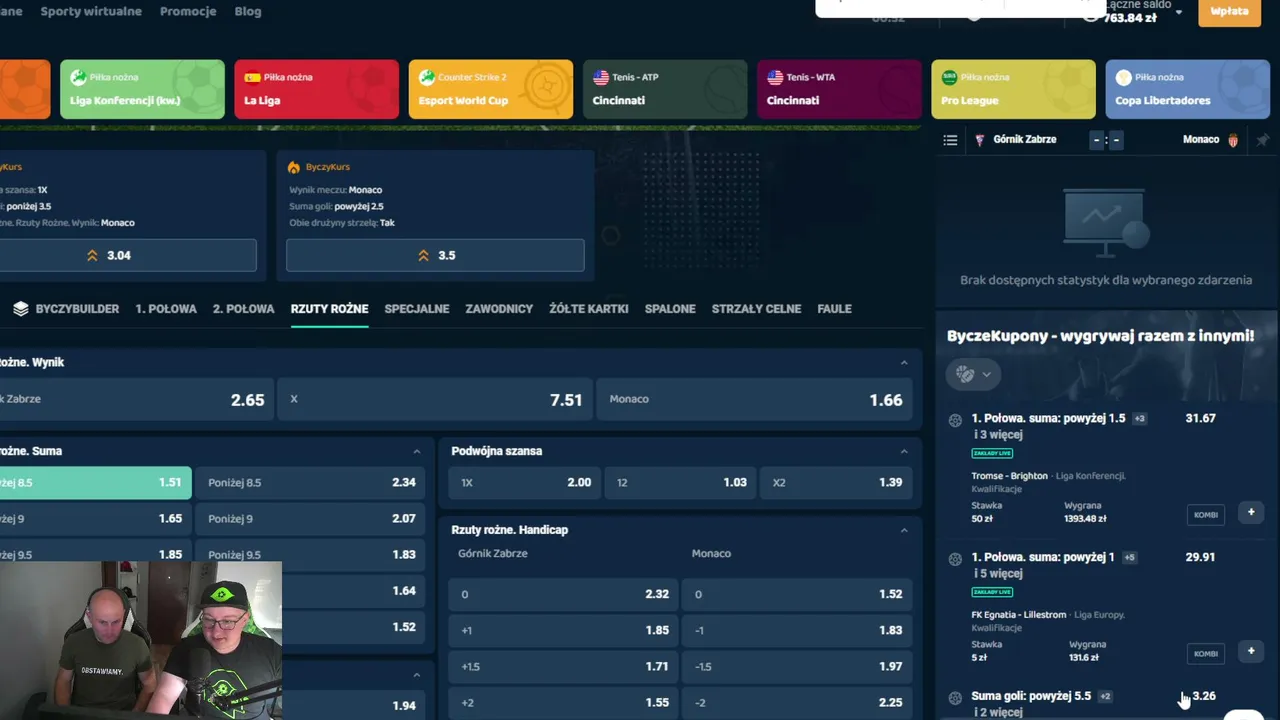Click the flame icon beside second ByczyKurs
Image resolution: width=1280 pixels, height=720 pixels.
pos(294,167)
